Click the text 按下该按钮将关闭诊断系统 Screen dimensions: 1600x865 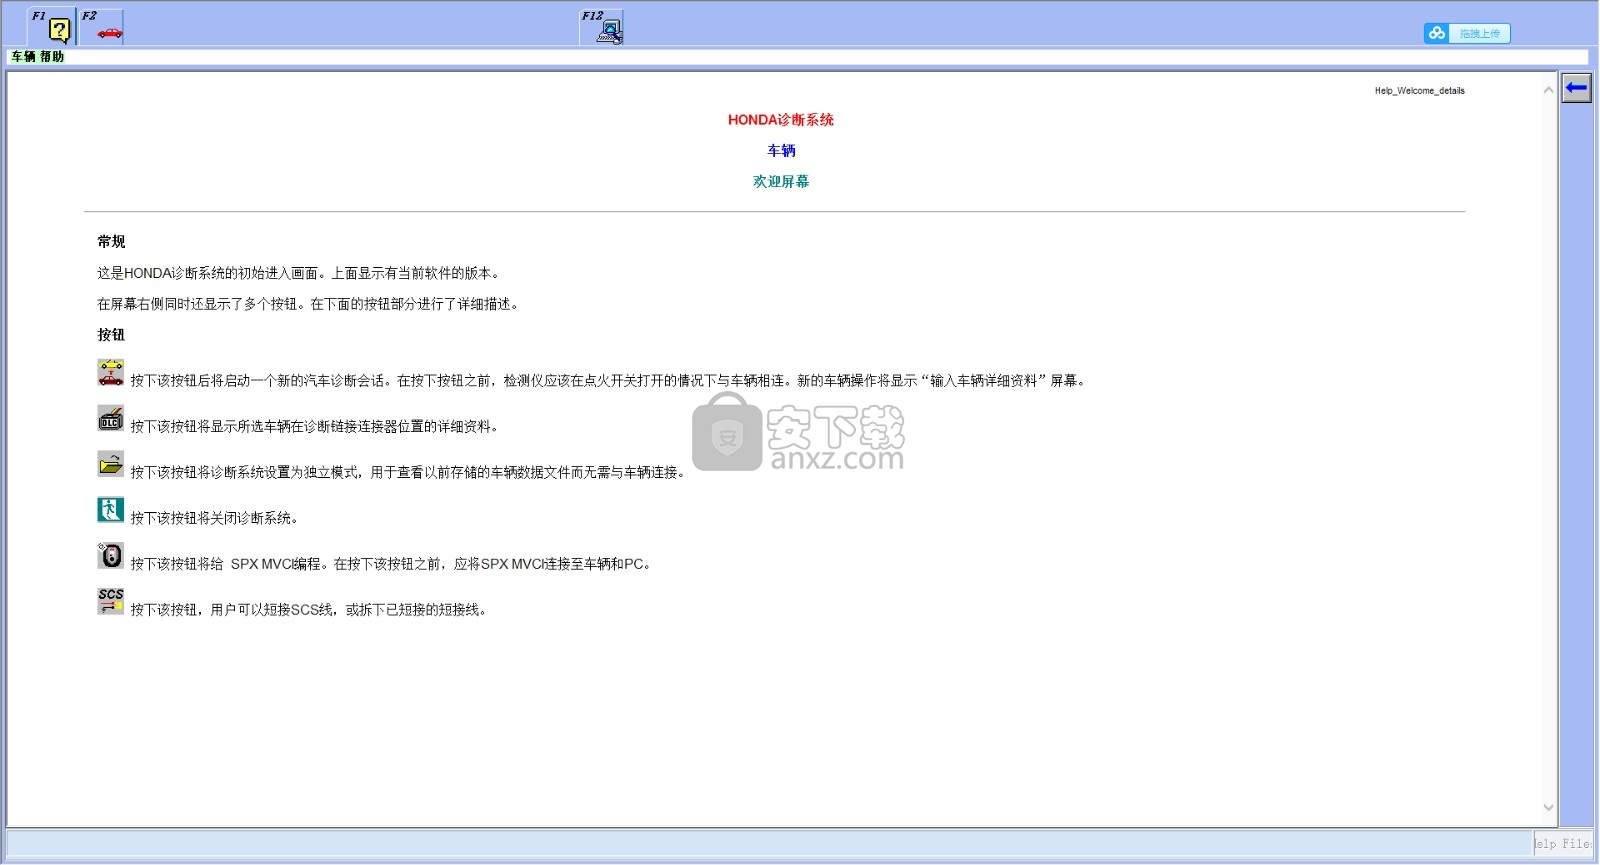click(214, 518)
